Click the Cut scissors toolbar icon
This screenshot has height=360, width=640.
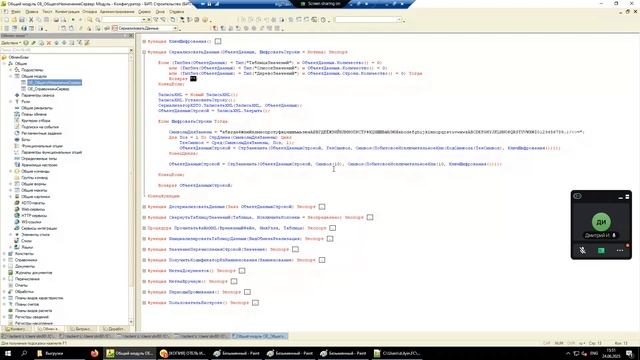coord(31,20)
